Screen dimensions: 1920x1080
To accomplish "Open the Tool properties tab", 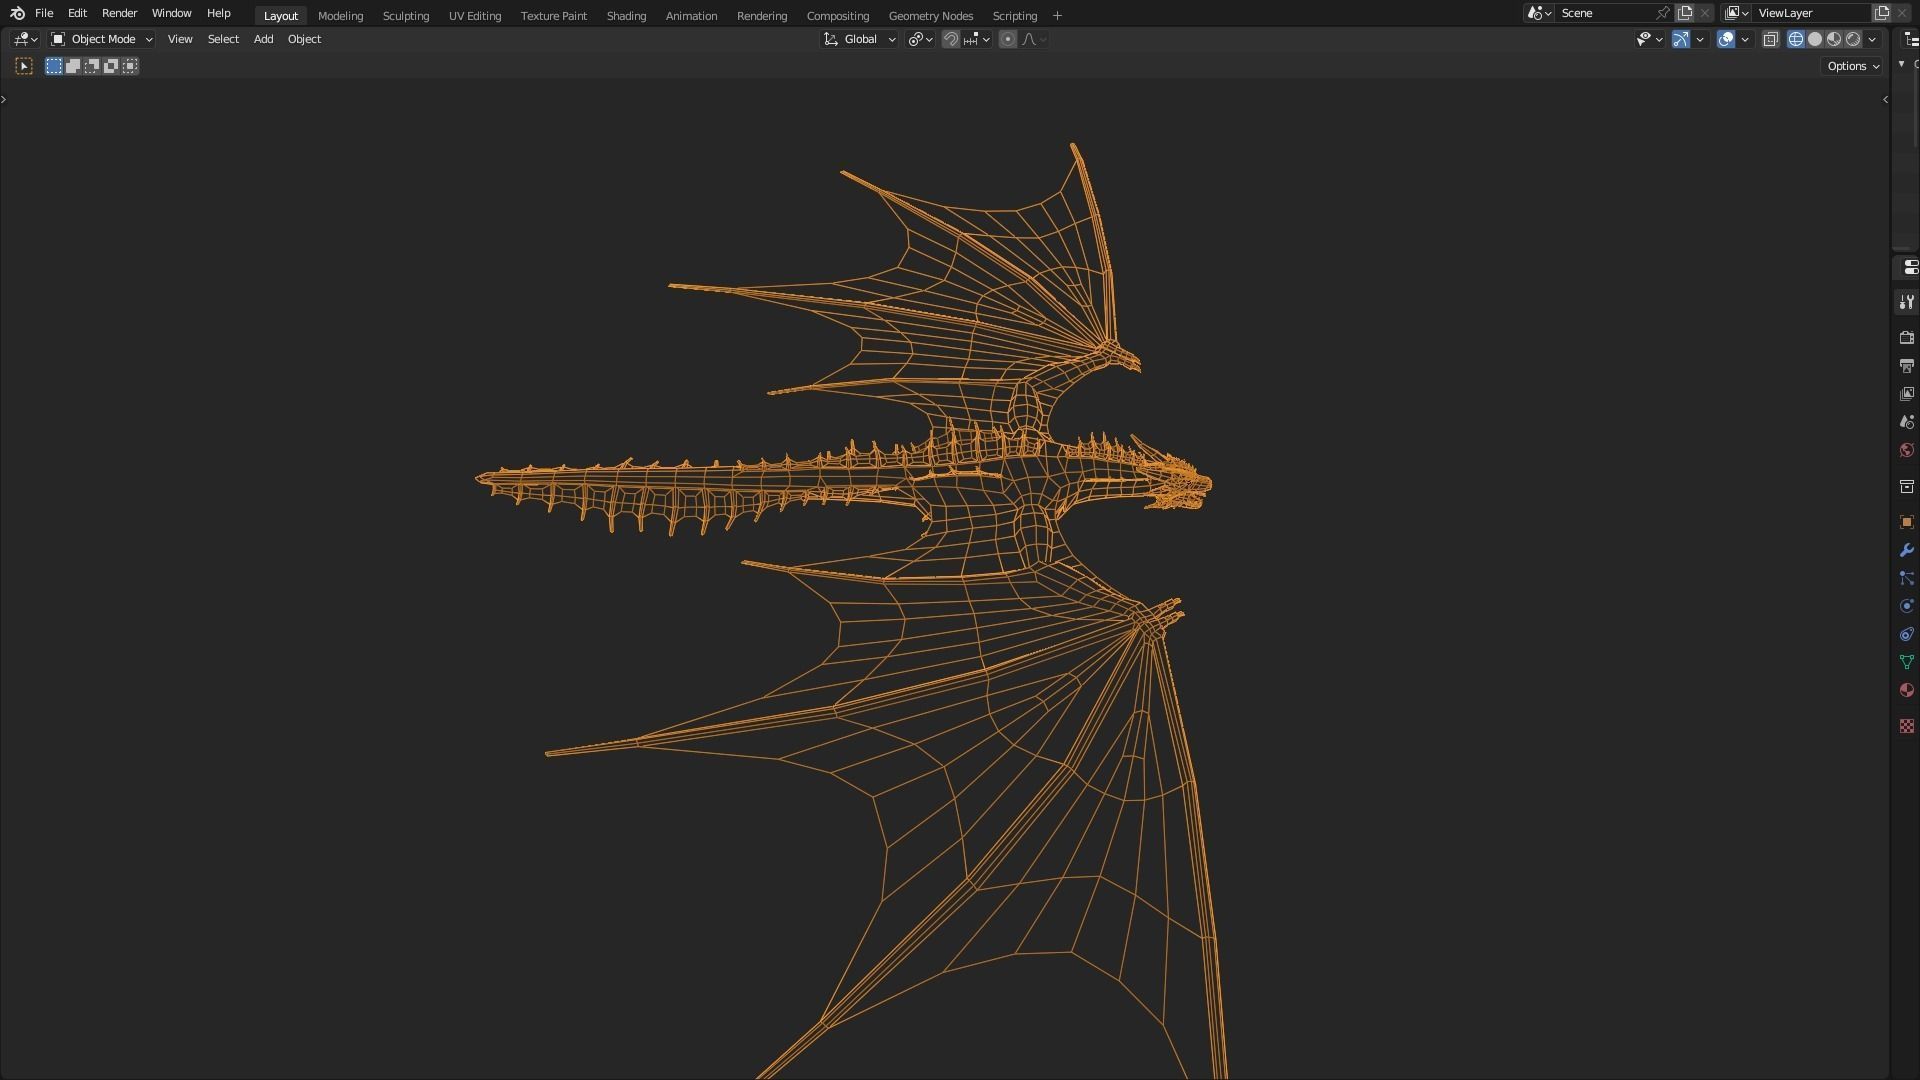I will point(1906,302).
